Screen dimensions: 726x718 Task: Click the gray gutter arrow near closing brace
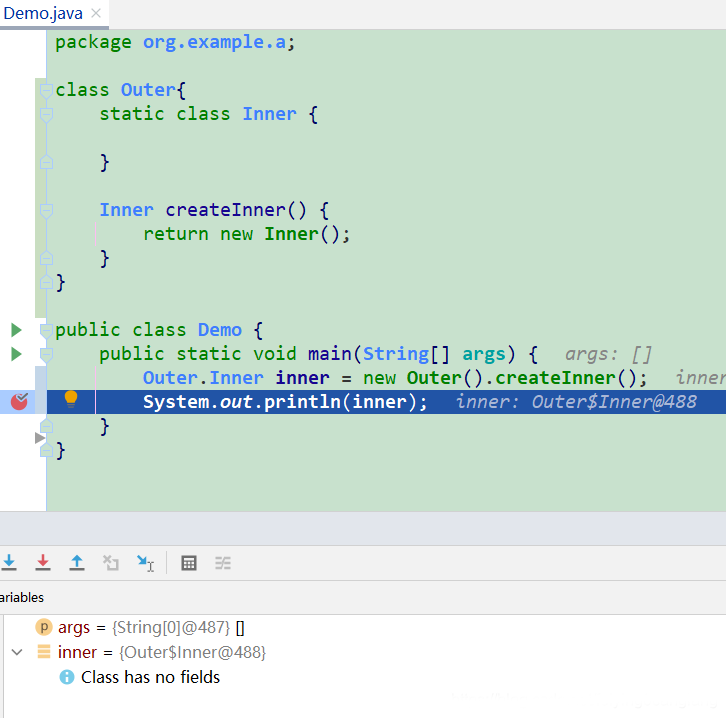click(x=40, y=438)
